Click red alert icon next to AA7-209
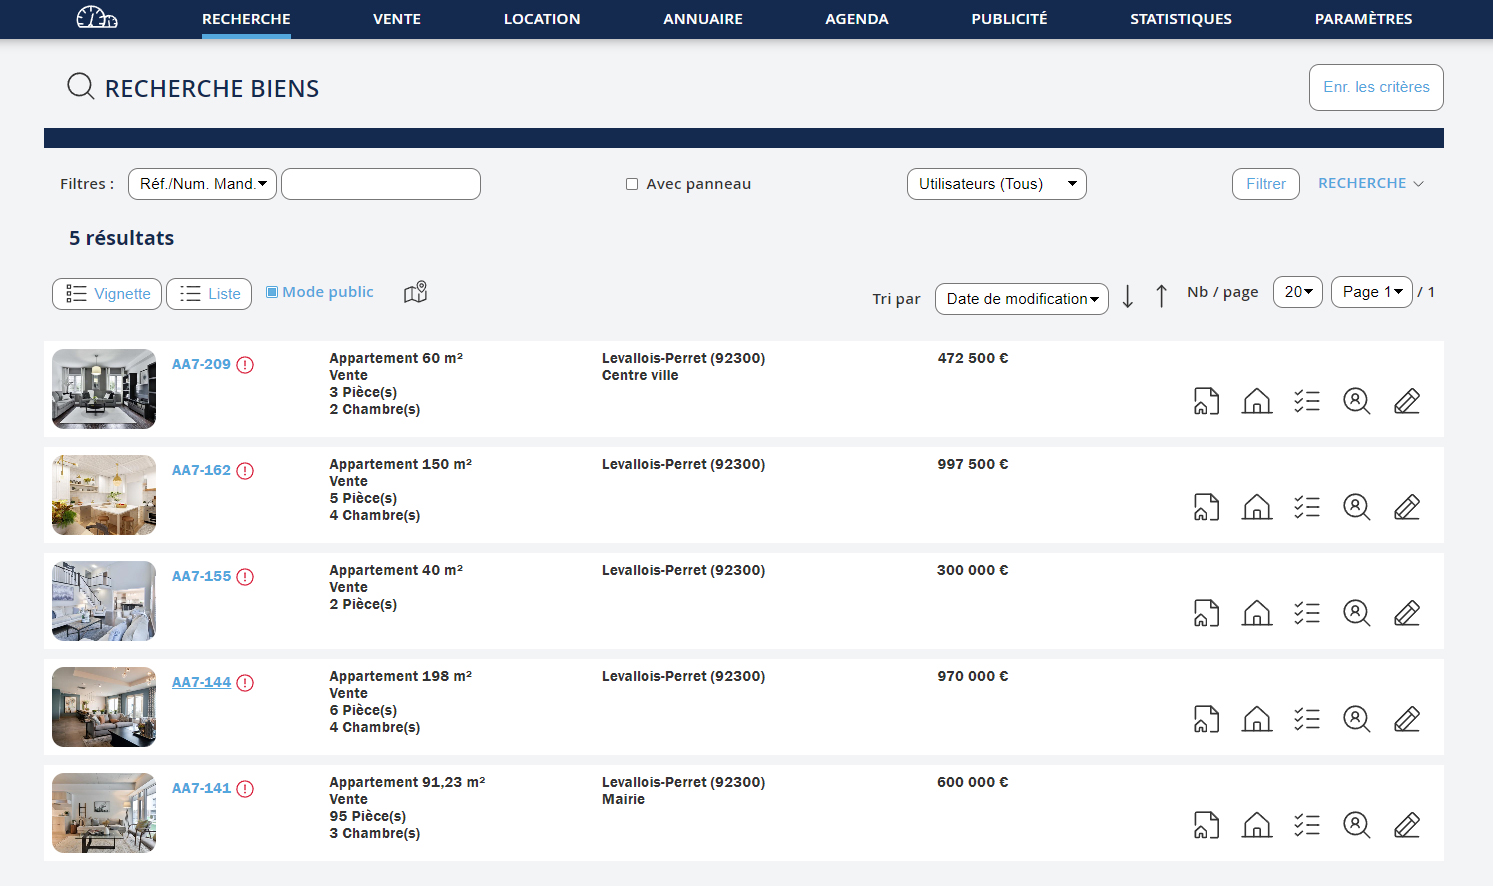Image resolution: width=1493 pixels, height=886 pixels. 245,365
